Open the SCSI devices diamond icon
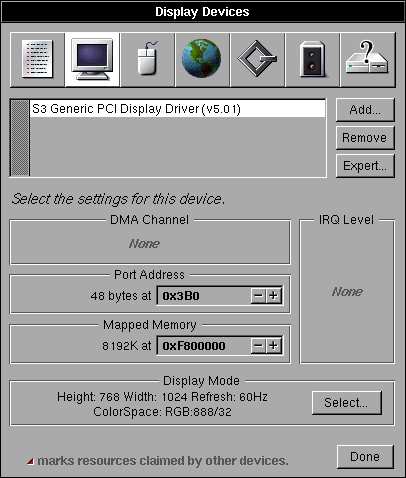Viewport: 406px width, 478px height. click(257, 60)
